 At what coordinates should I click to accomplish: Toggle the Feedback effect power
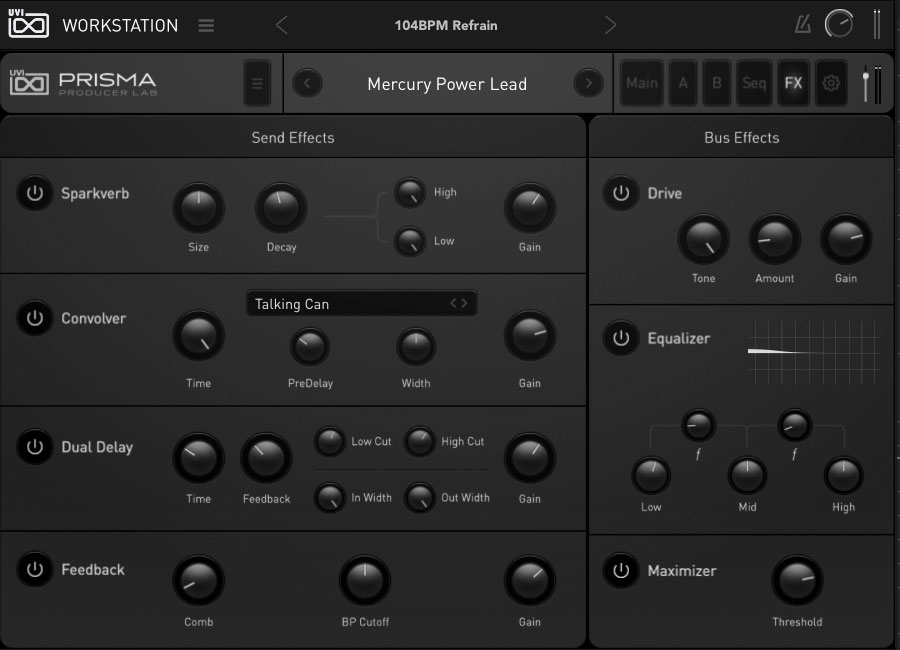[35, 570]
